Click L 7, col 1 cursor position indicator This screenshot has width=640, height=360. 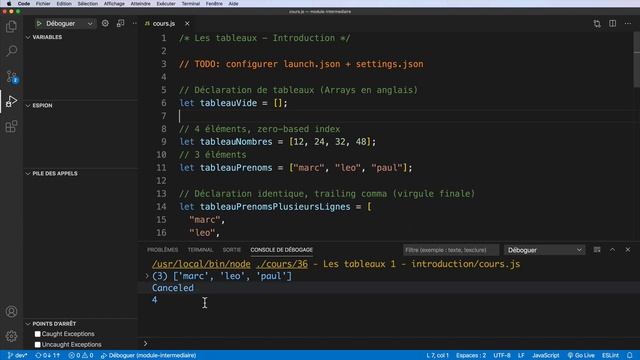tap(438, 356)
